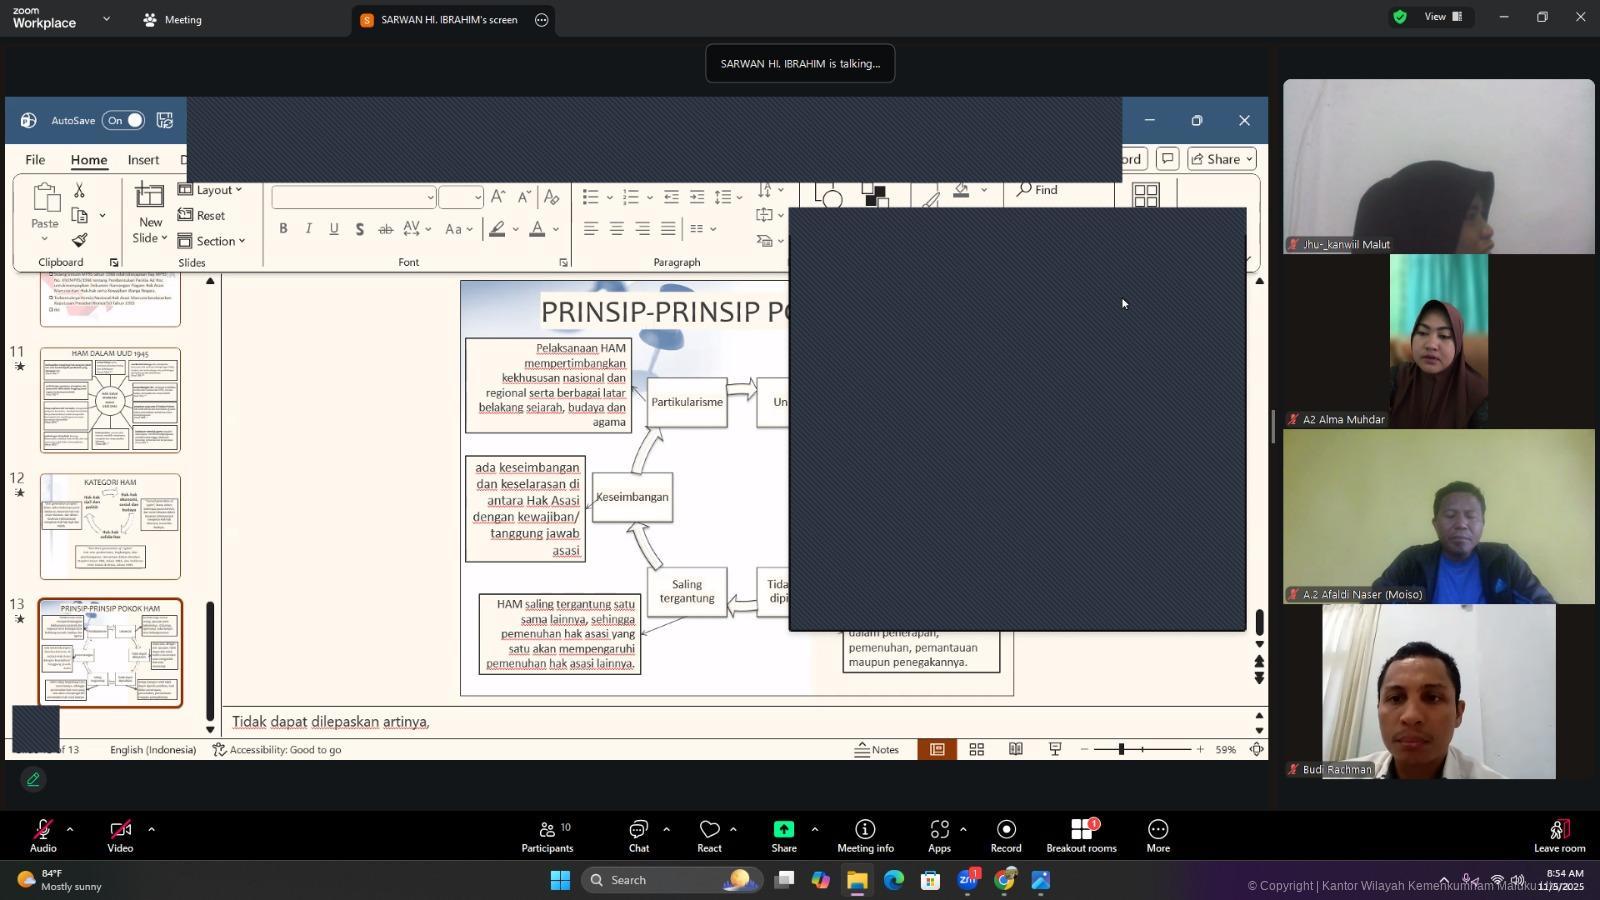The height and width of the screenshot is (900, 1600).
Task: Click the Format Painter brush icon
Action: pyautogui.click(x=80, y=240)
